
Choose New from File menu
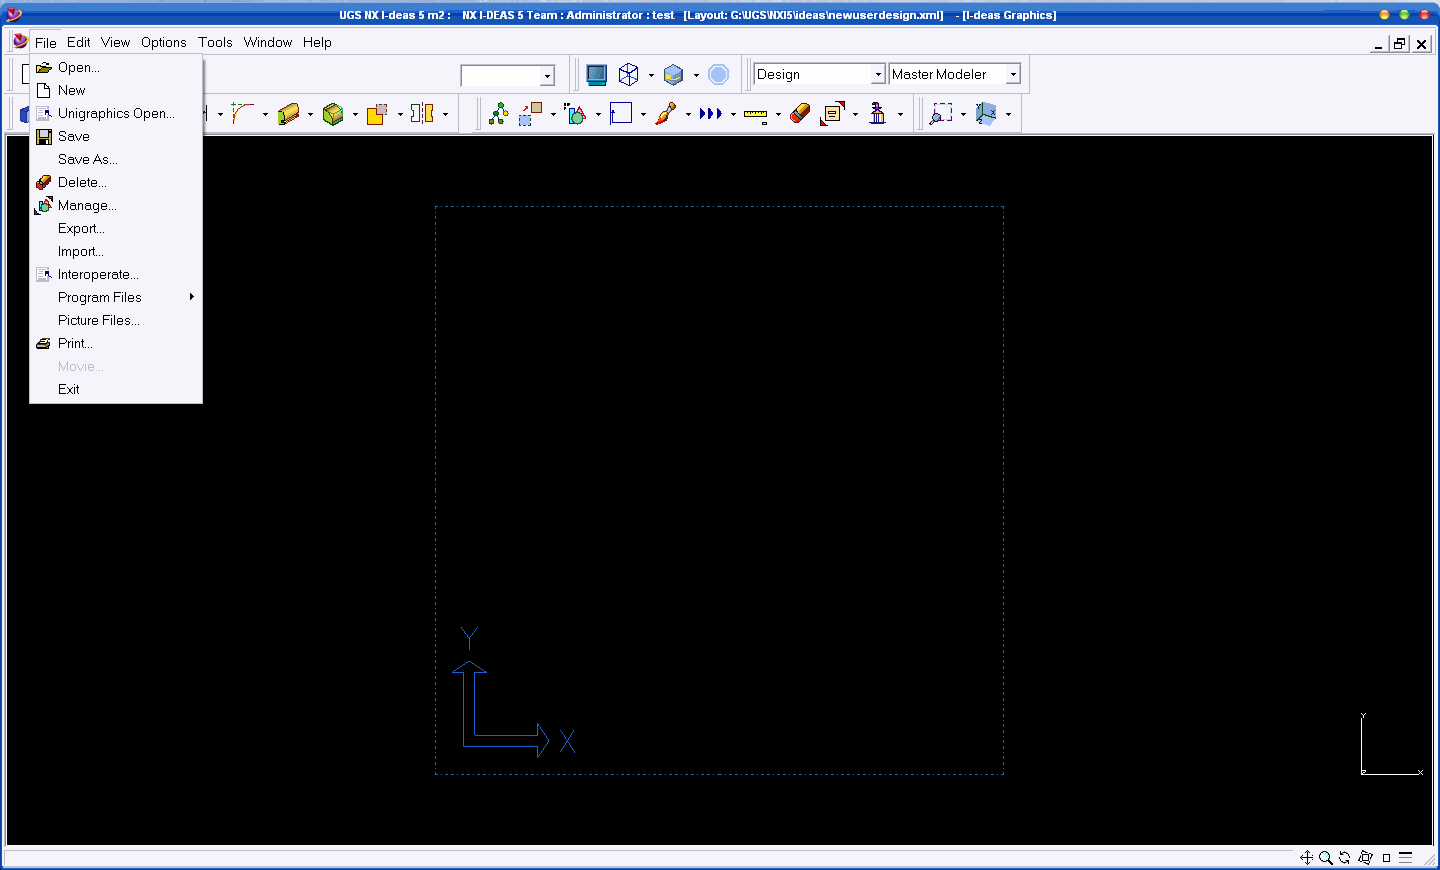click(x=116, y=90)
